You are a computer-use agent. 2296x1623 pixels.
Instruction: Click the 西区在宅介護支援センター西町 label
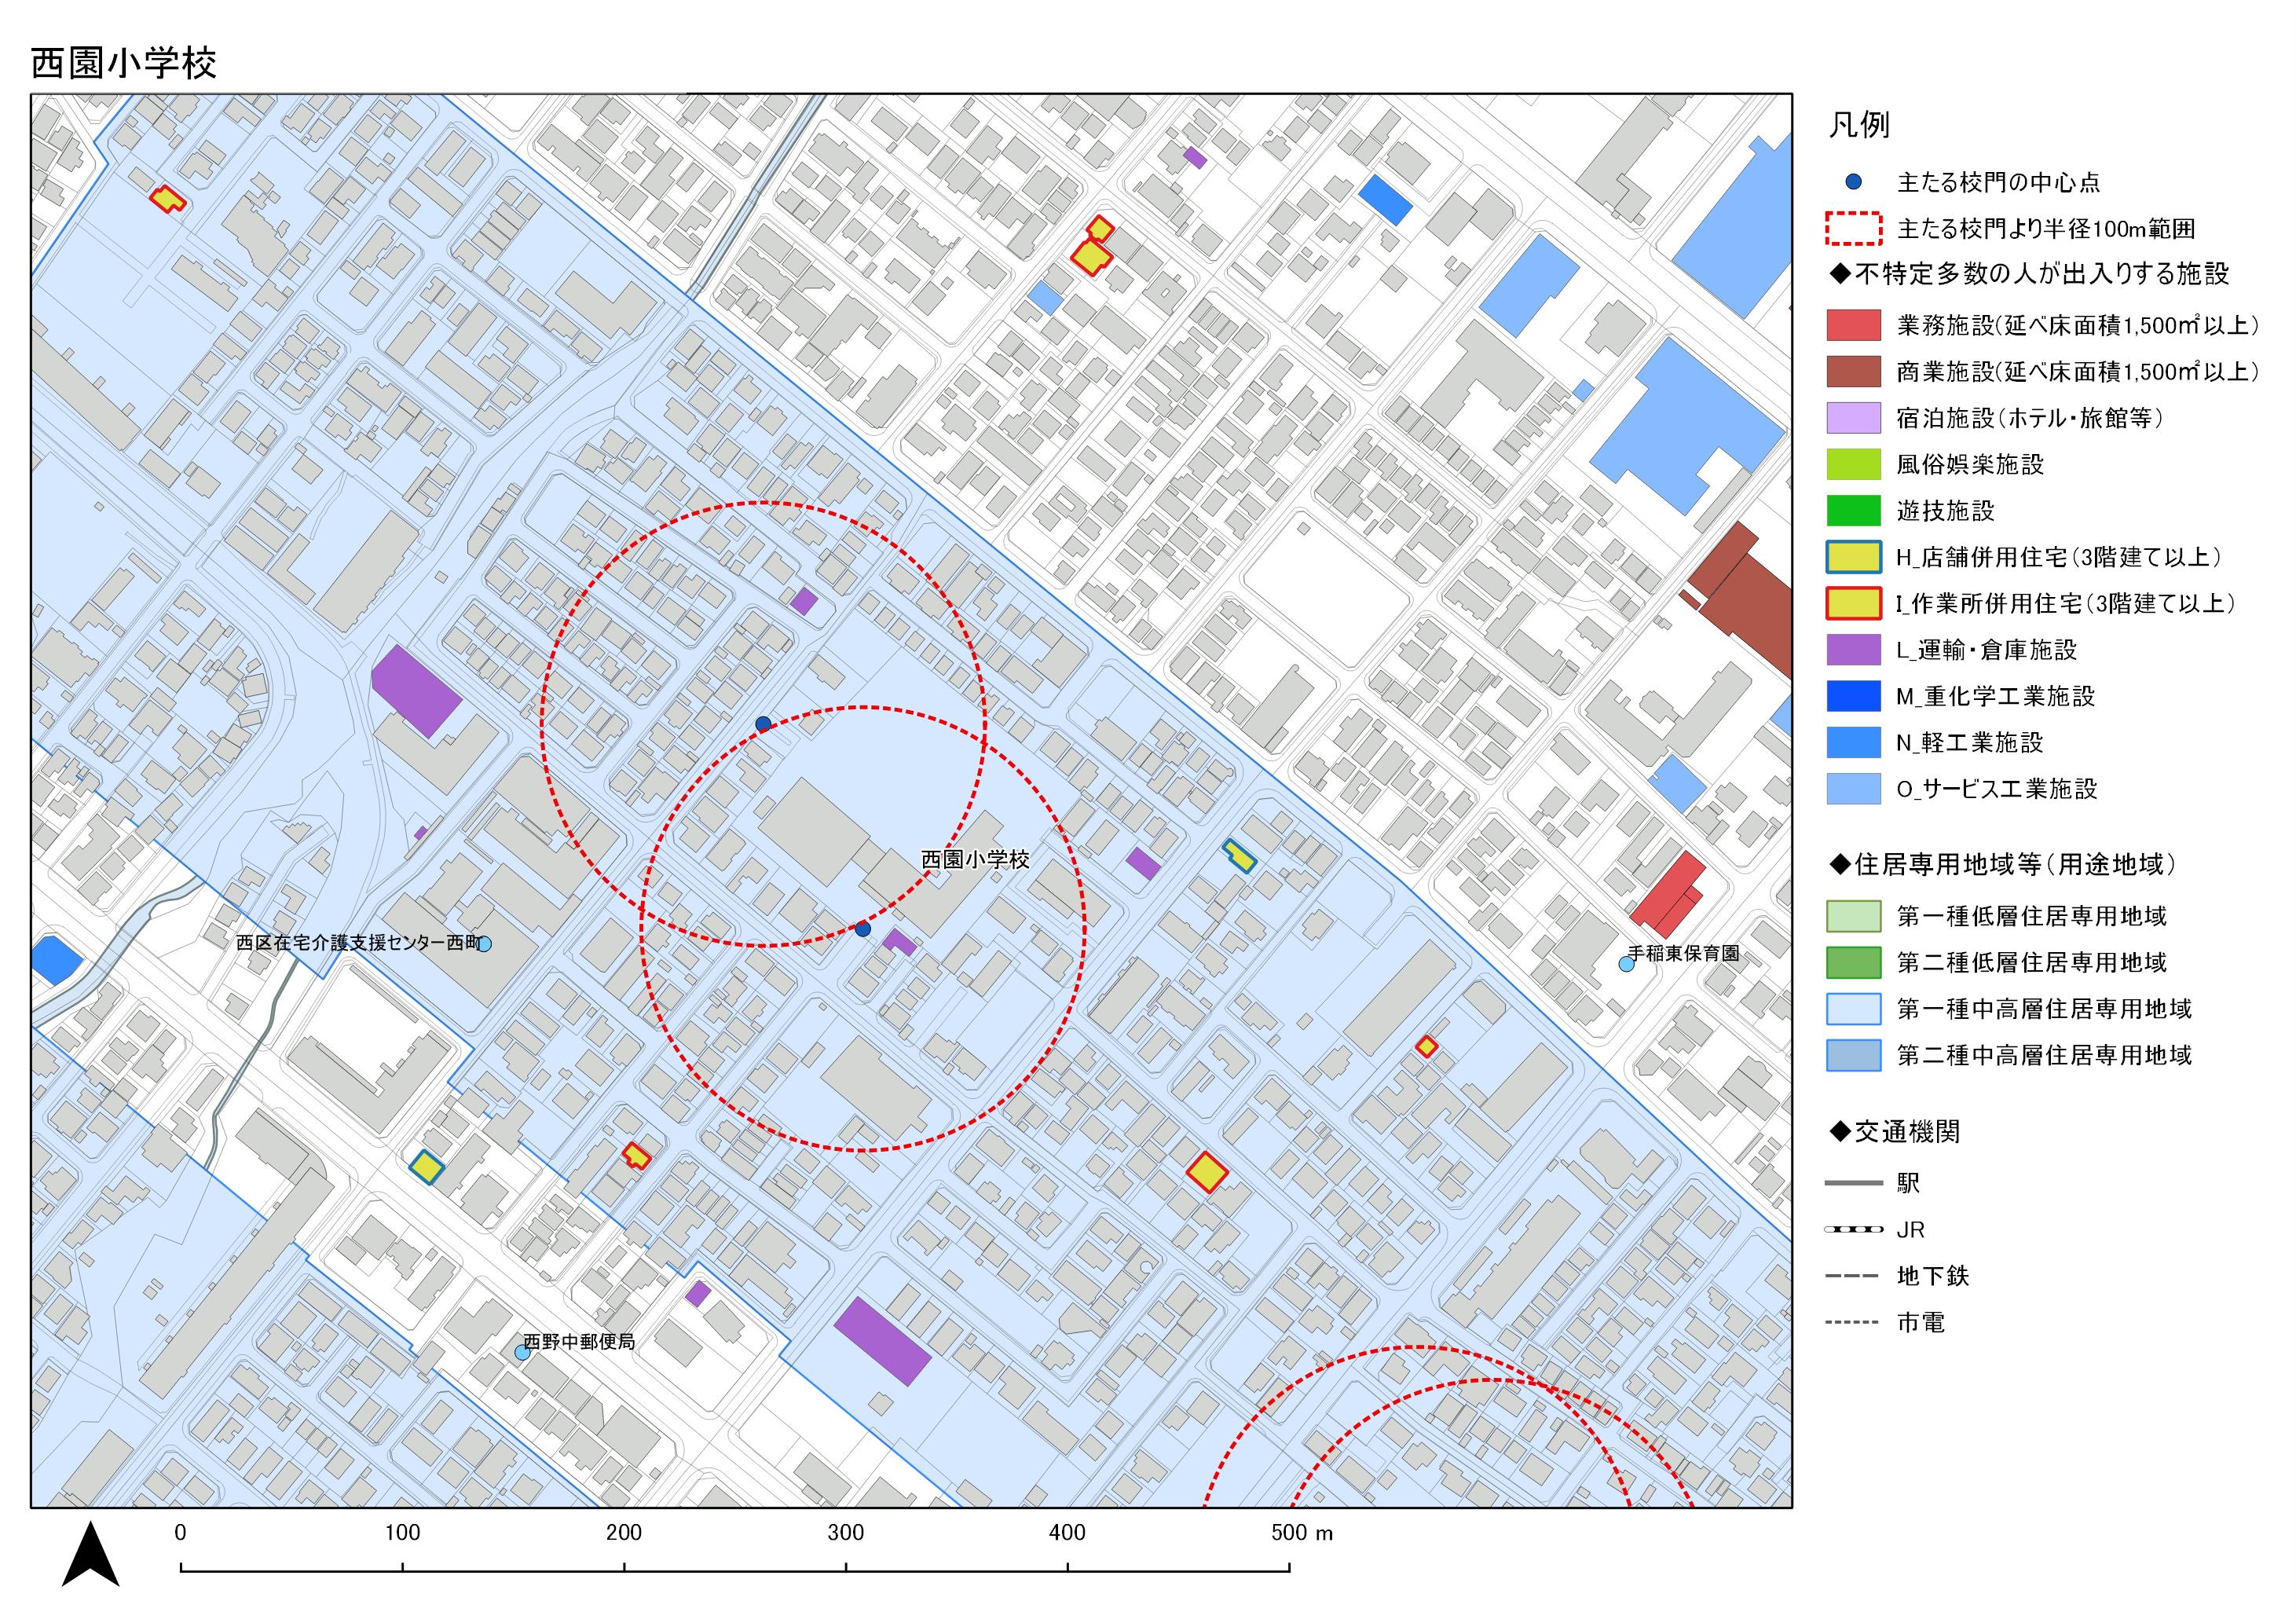coord(358,943)
